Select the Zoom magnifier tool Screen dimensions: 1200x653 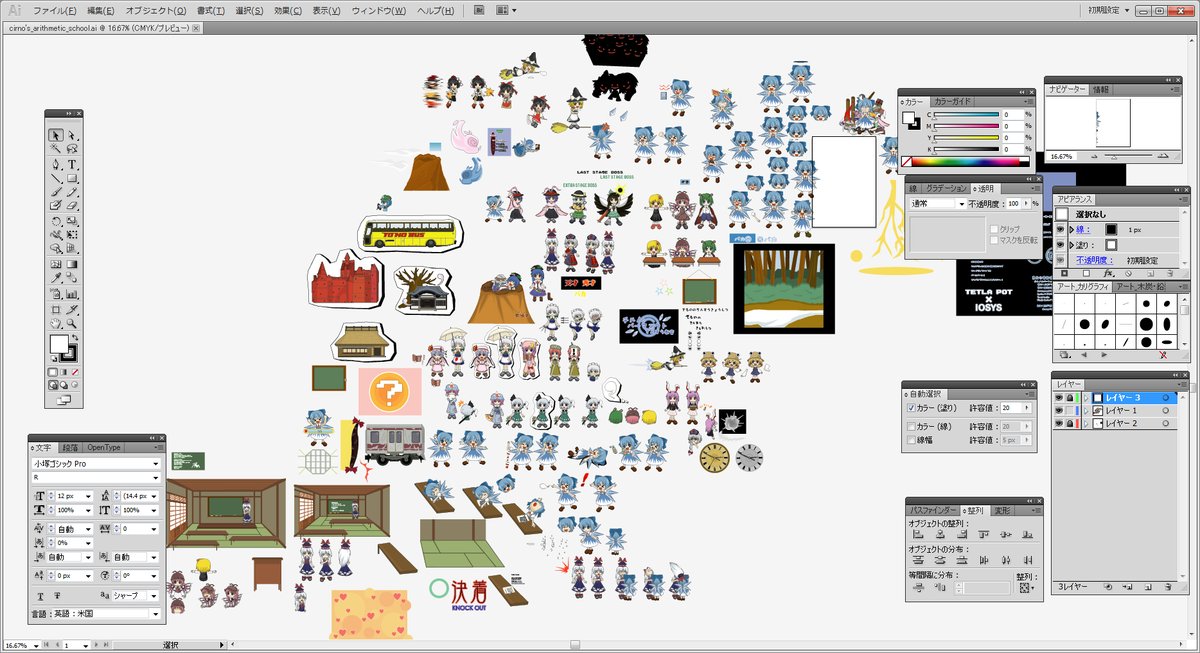pos(72,325)
